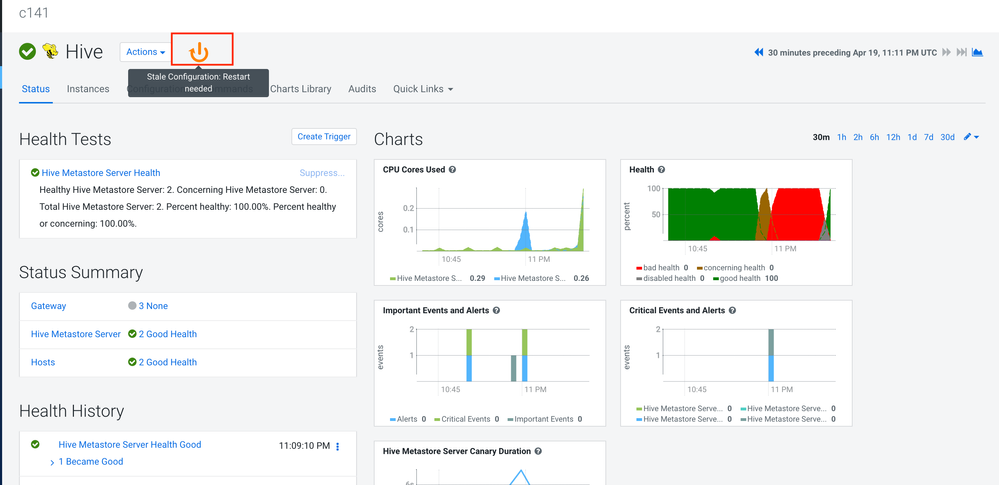Viewport: 999px width, 485px height.
Task: Expand the Quick Links menu
Action: (423, 89)
